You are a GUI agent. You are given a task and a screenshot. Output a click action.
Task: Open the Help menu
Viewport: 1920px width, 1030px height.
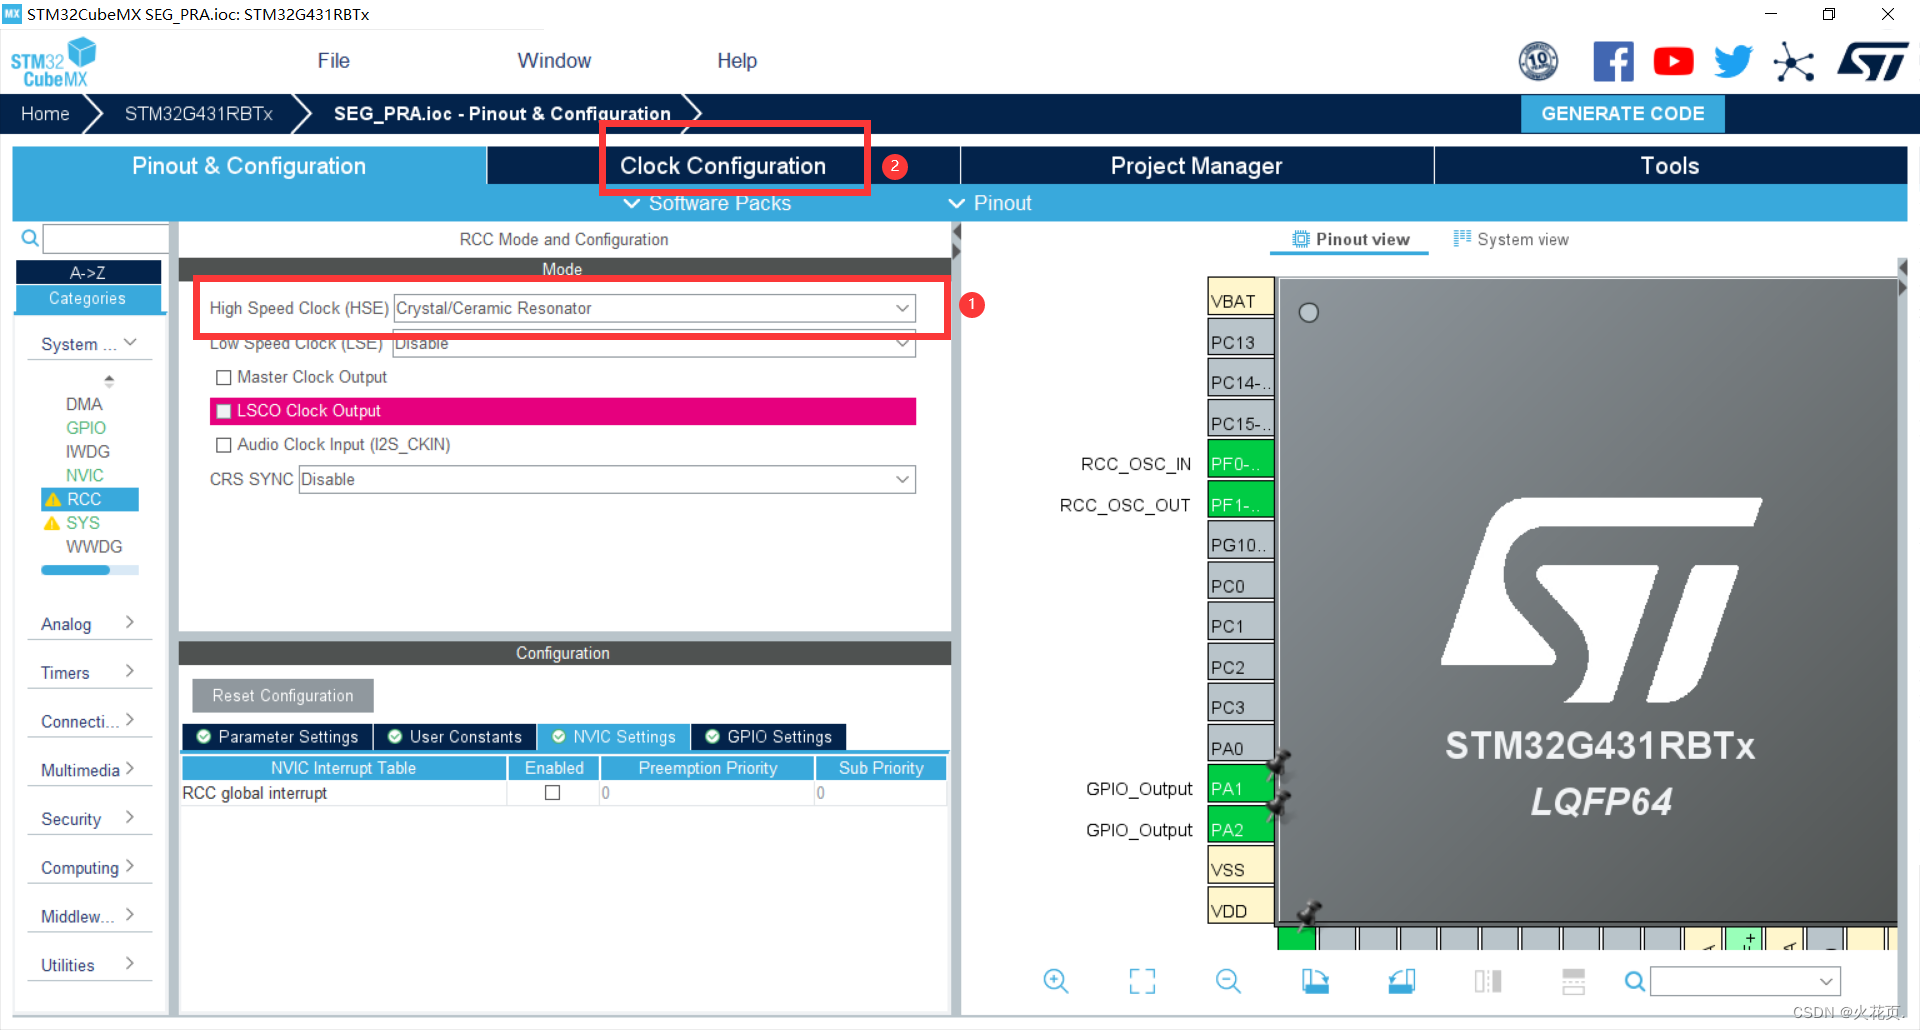[737, 61]
